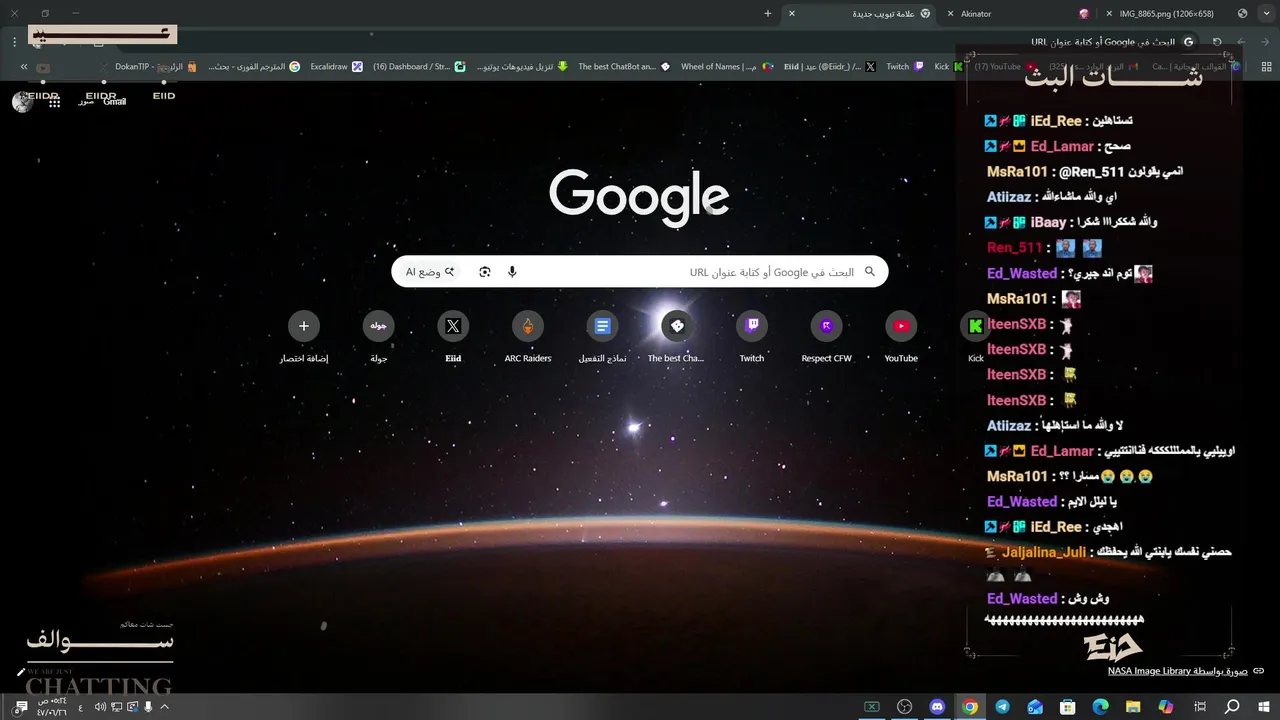Viewport: 1280px width, 720px height.
Task: Open Microsoft Store from taskbar
Action: pos(1068,707)
